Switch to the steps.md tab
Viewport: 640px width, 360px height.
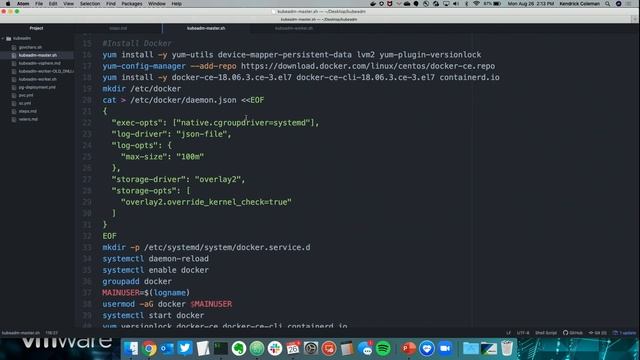(x=118, y=28)
